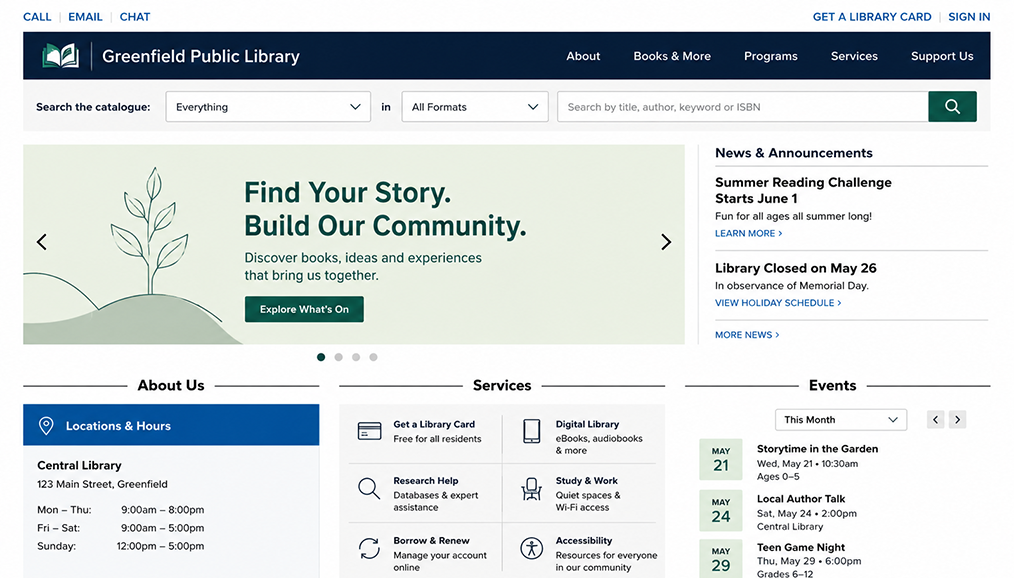
Task: Select the first carousel dot
Action: [321, 357]
